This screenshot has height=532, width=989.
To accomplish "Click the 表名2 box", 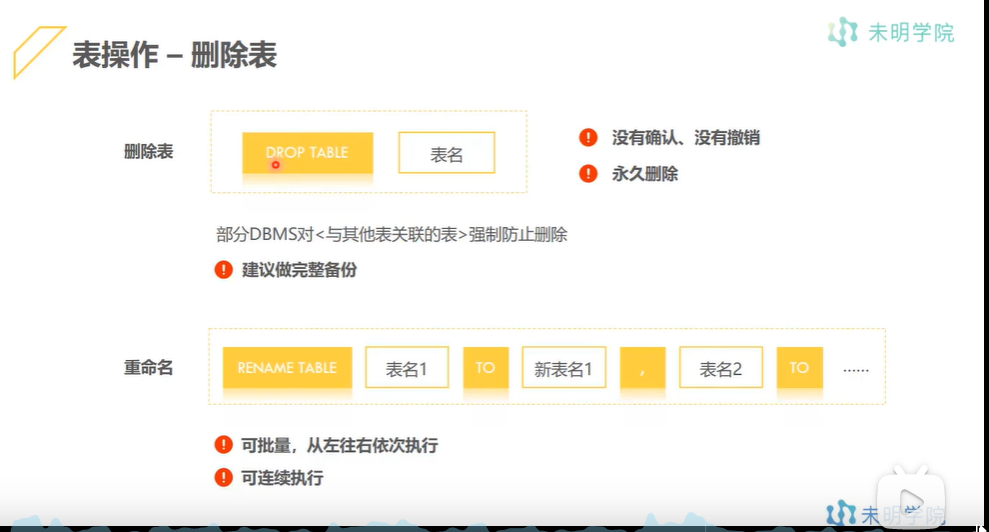I will point(721,367).
